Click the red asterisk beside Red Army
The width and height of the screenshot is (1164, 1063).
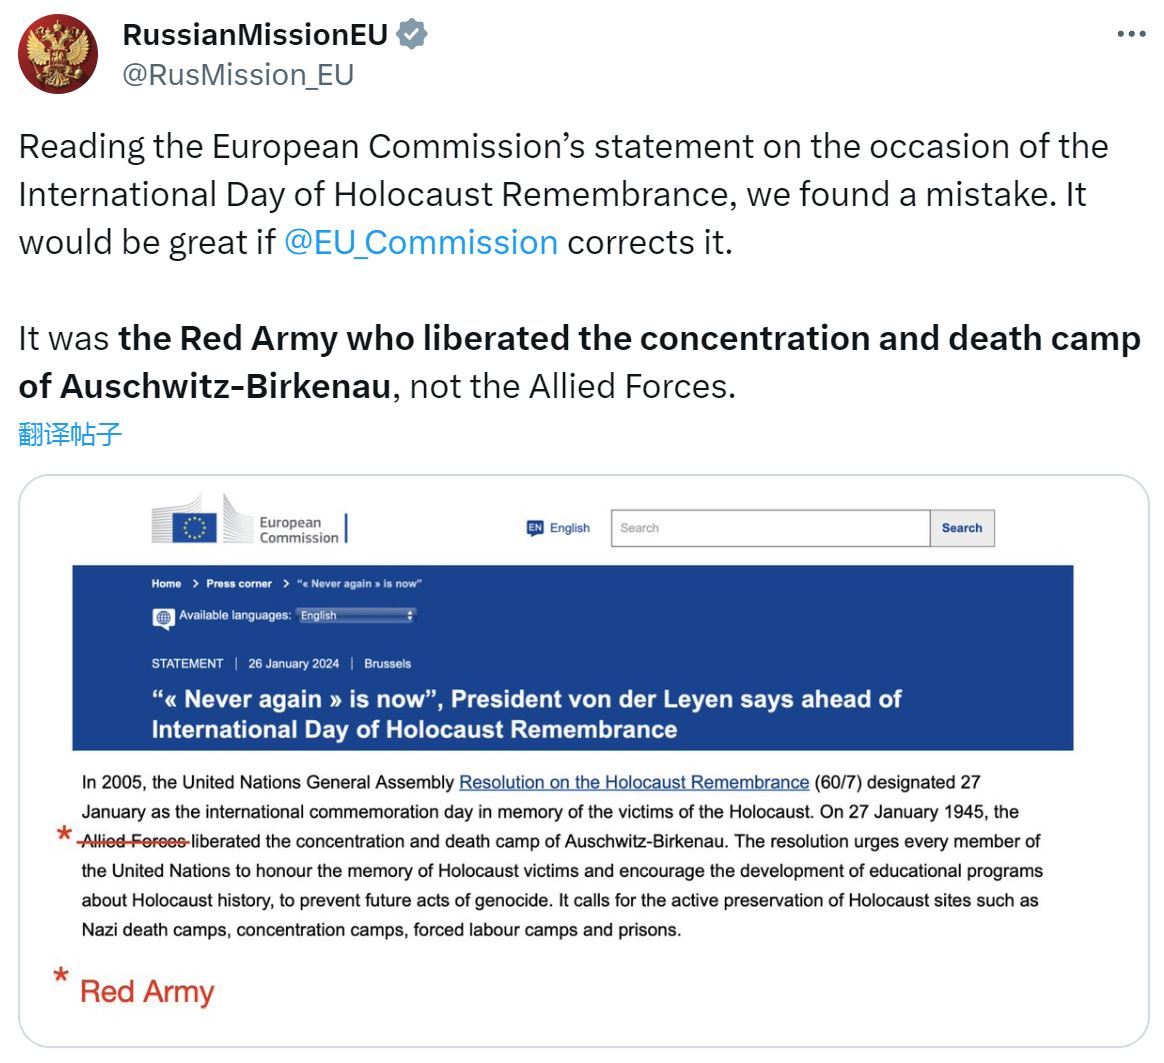coord(61,975)
